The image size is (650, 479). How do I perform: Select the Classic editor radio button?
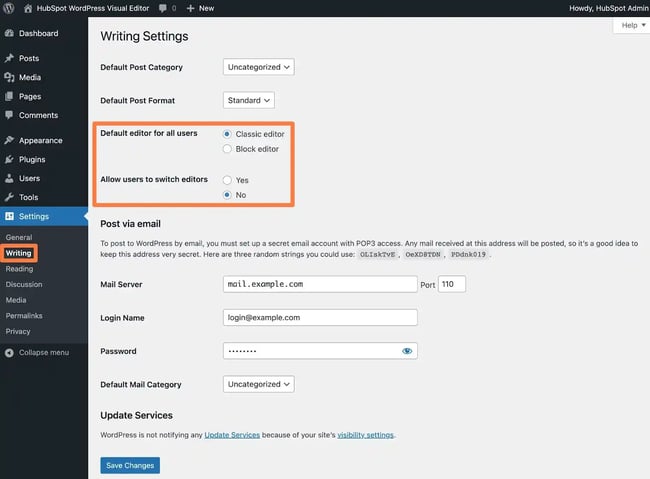(227, 134)
